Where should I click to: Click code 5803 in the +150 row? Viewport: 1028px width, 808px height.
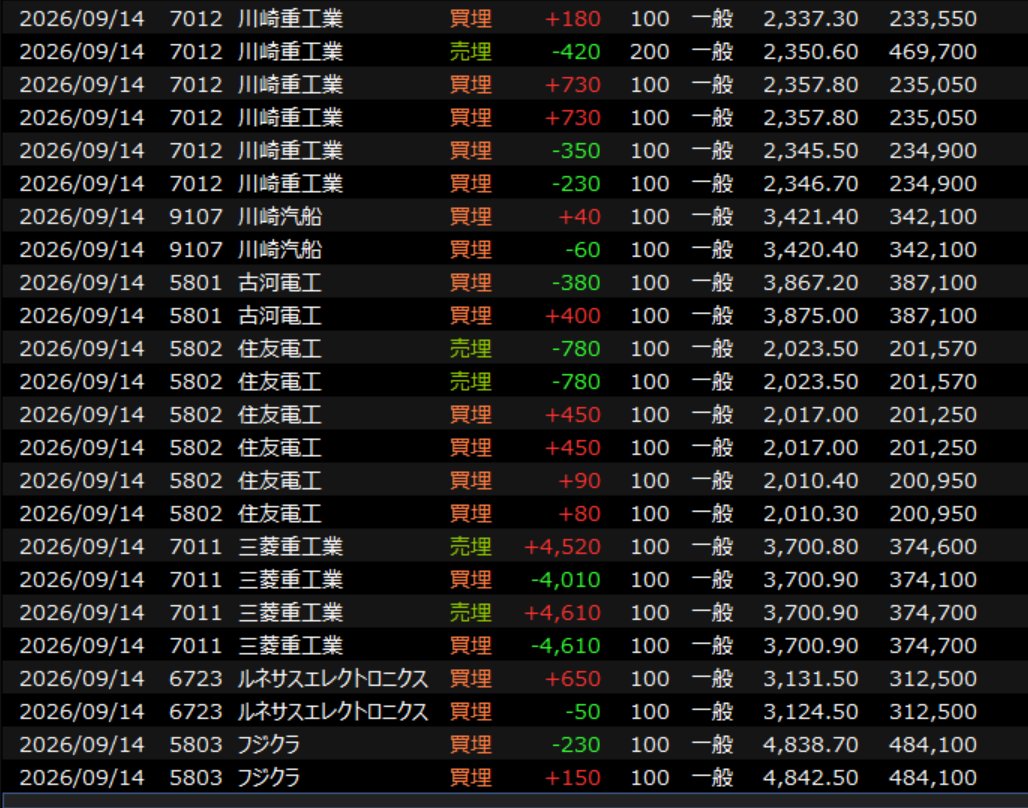[x=195, y=777]
